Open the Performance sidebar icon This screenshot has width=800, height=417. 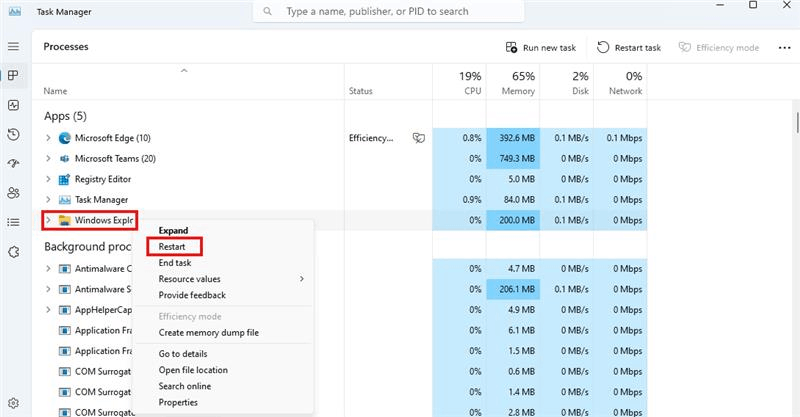tap(13, 105)
